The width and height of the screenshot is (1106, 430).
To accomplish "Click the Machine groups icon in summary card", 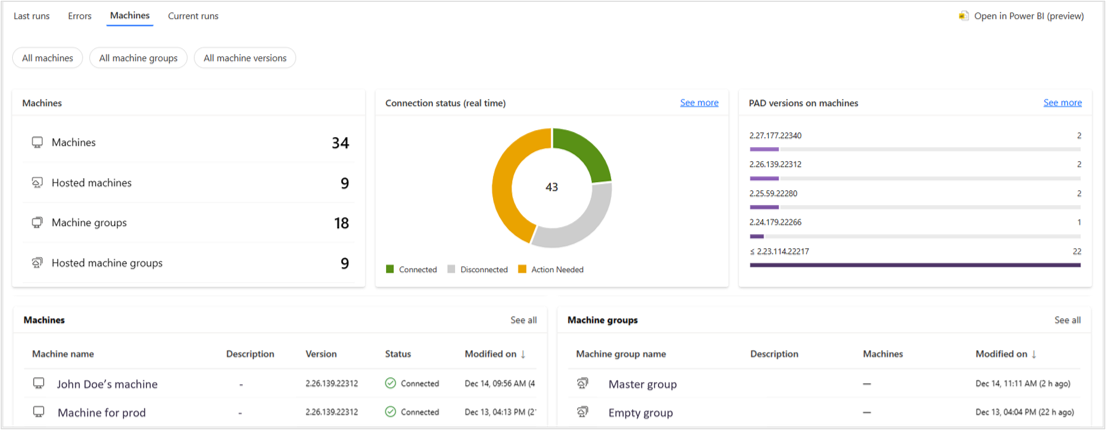I will [x=37, y=223].
